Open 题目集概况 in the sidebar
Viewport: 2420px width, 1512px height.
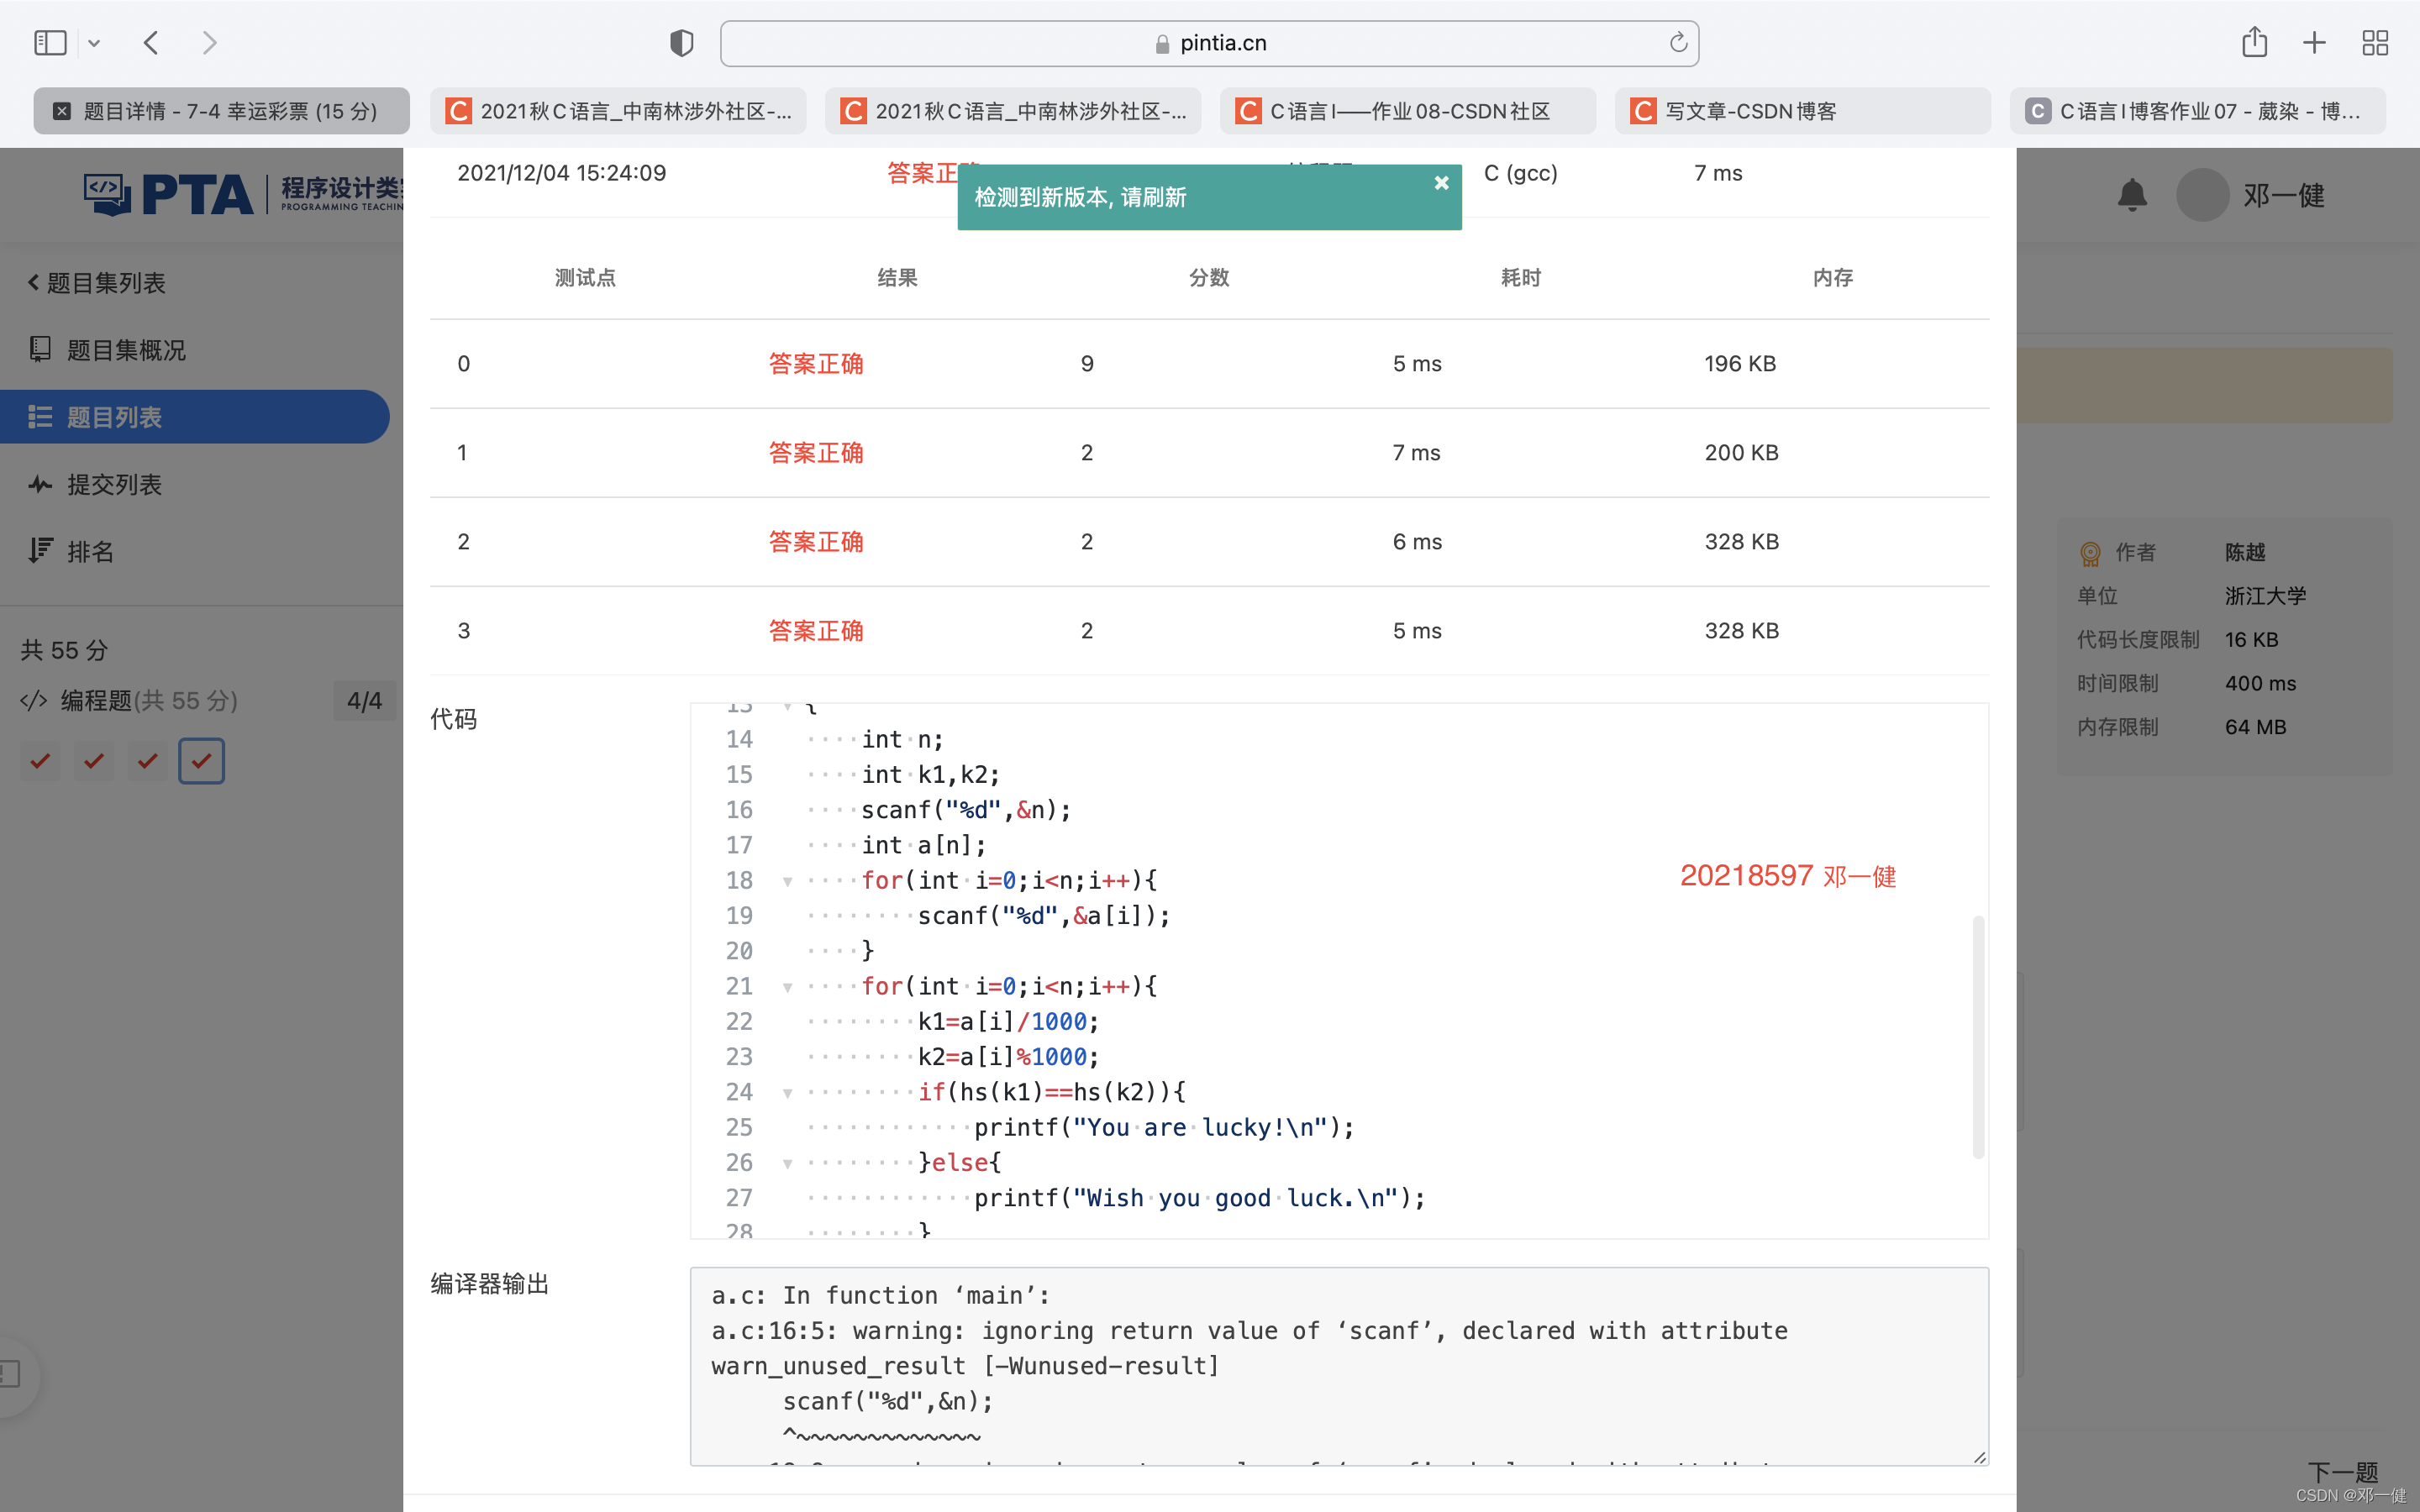[126, 350]
